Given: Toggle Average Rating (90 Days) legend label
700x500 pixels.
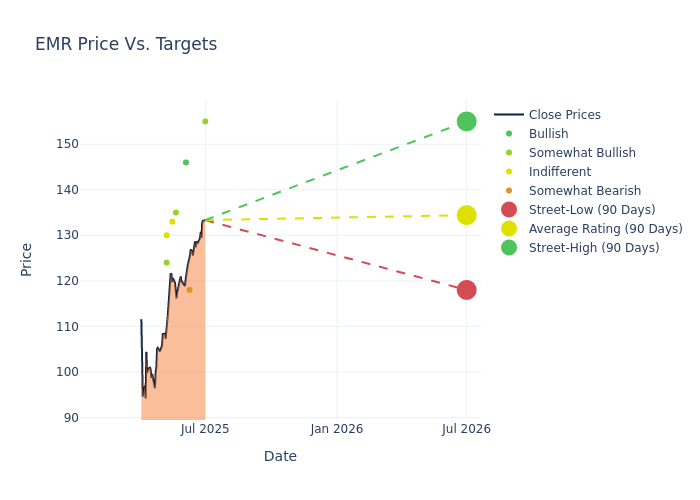Looking at the screenshot, I should click(605, 229).
